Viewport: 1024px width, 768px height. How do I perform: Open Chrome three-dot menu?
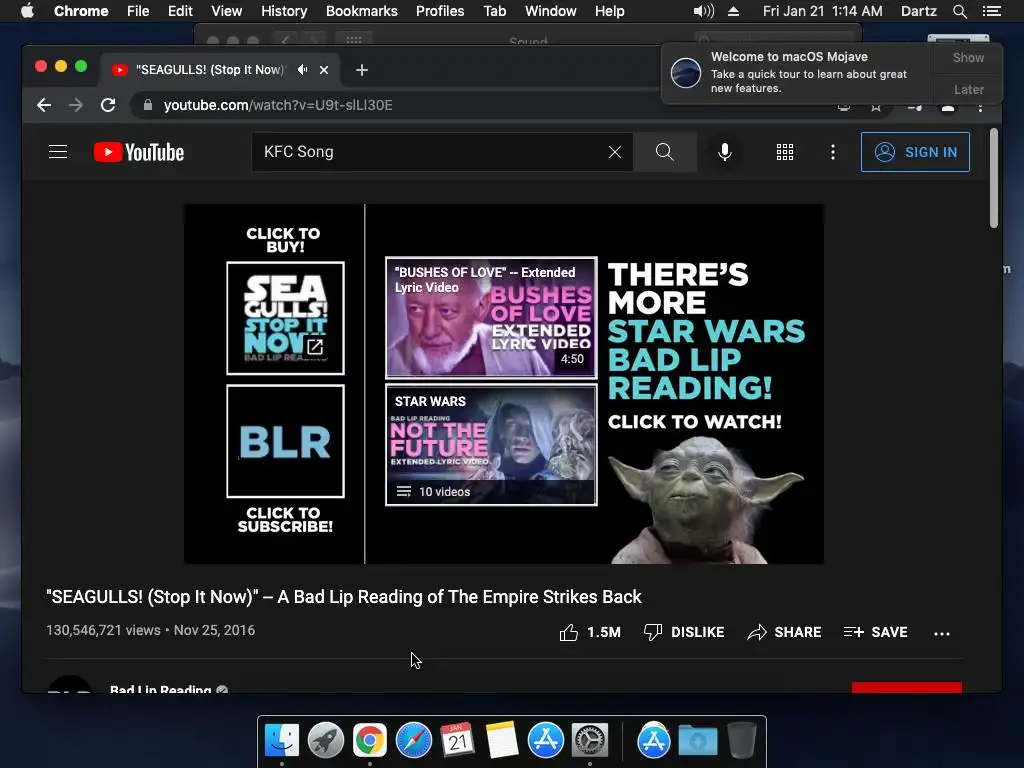[x=980, y=106]
